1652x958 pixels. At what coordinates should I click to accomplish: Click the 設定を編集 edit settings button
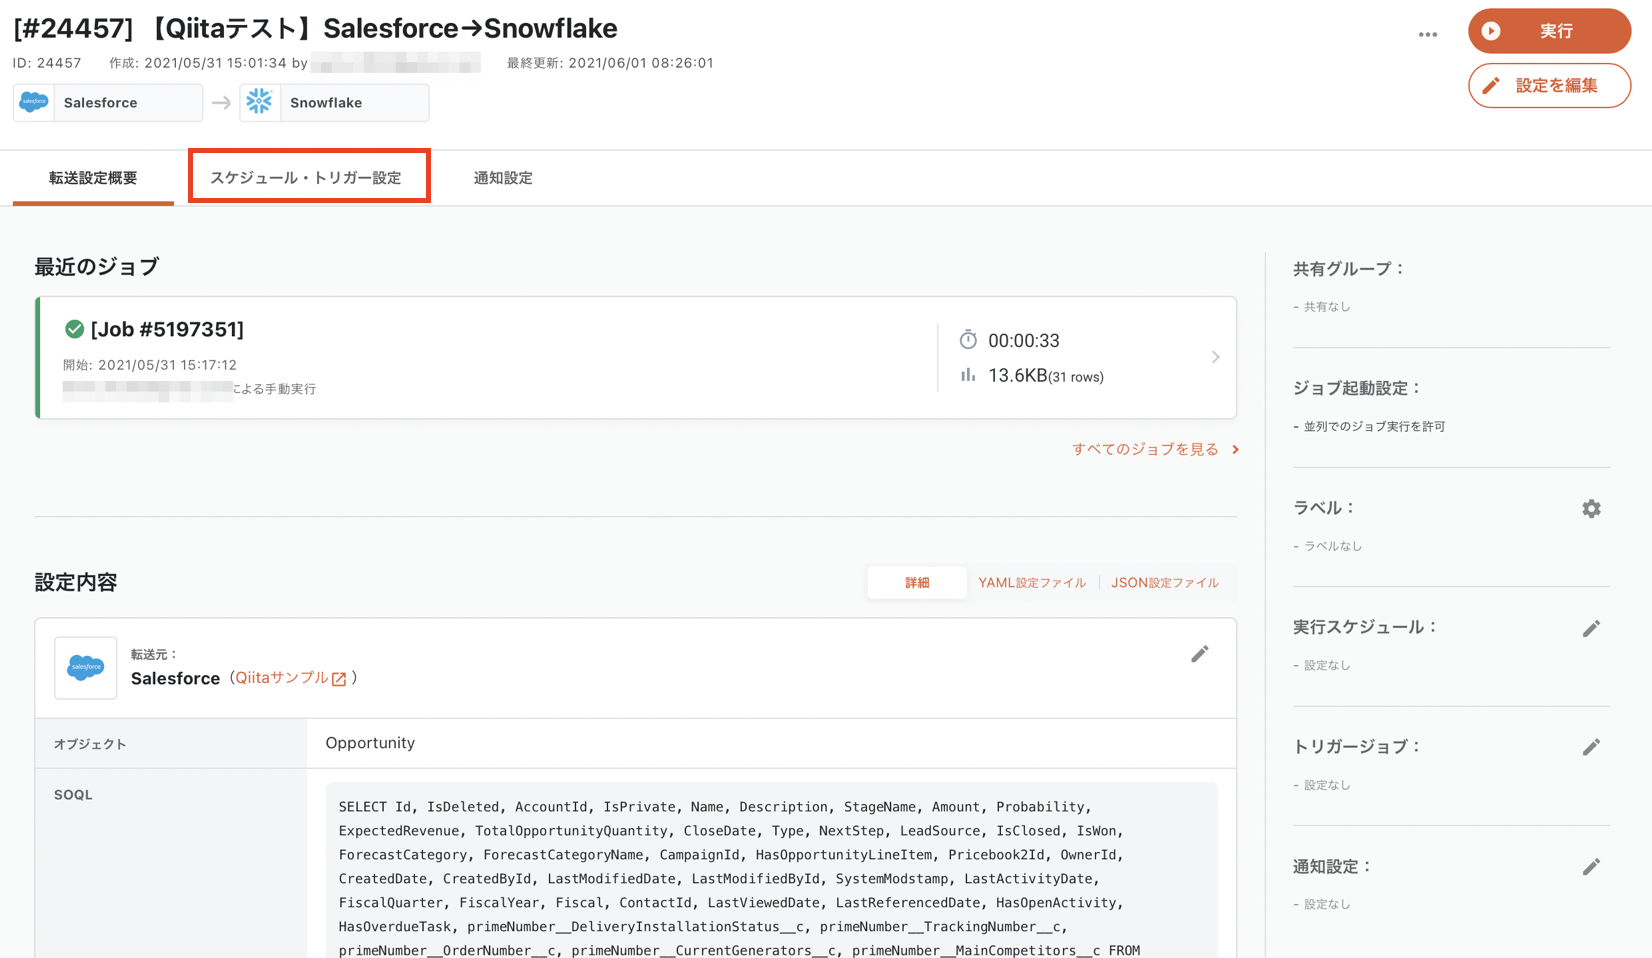click(x=1549, y=86)
